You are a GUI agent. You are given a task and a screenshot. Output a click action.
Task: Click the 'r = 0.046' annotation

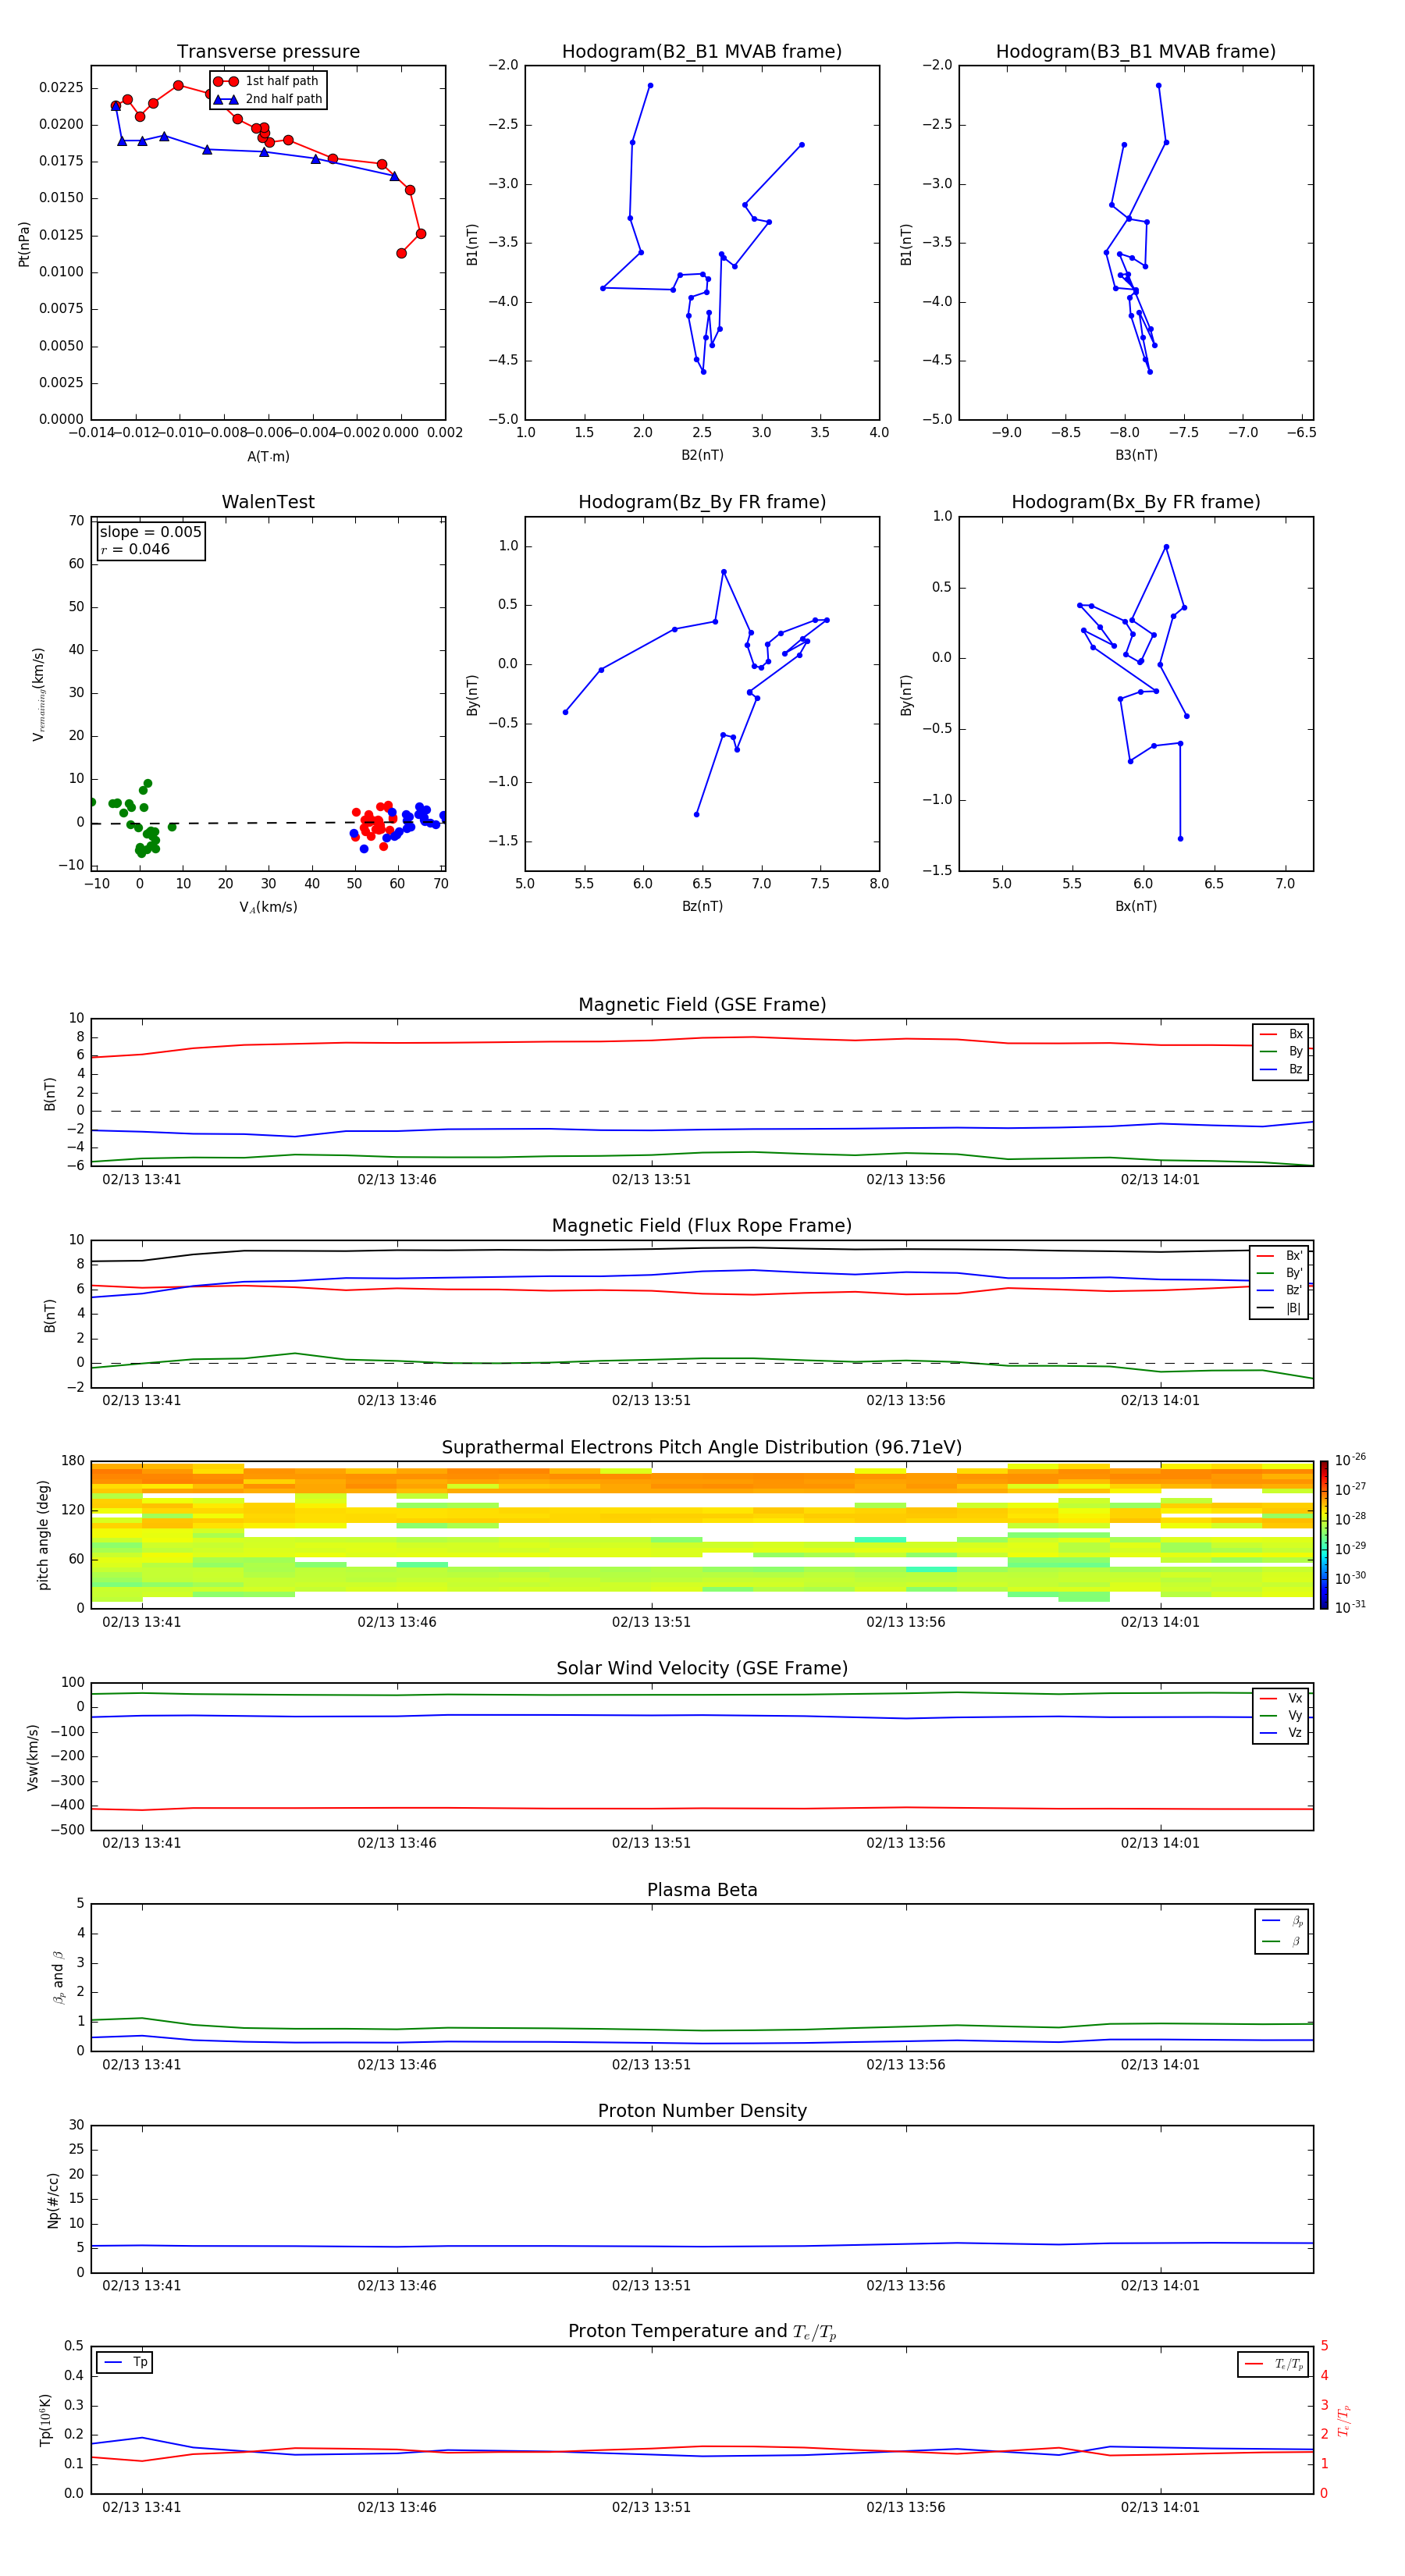point(135,549)
